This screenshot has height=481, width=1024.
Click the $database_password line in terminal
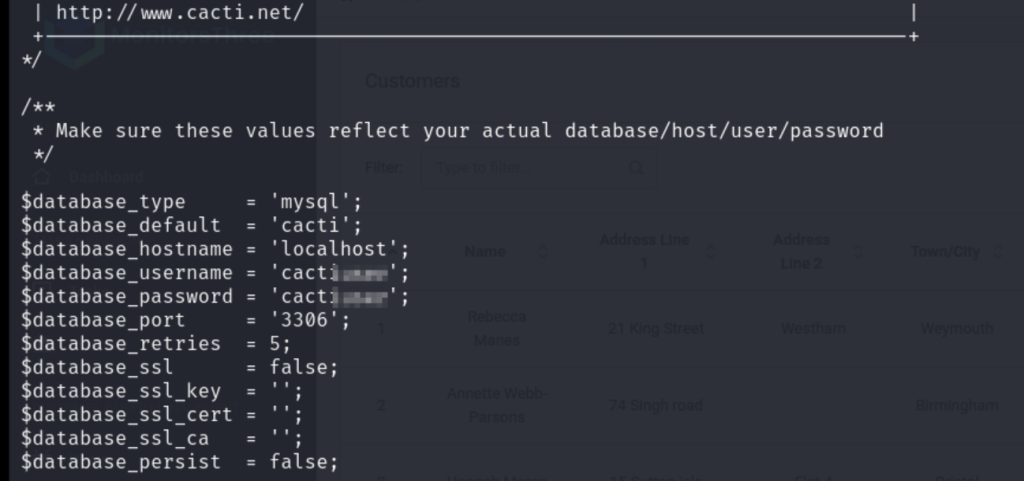(x=215, y=297)
